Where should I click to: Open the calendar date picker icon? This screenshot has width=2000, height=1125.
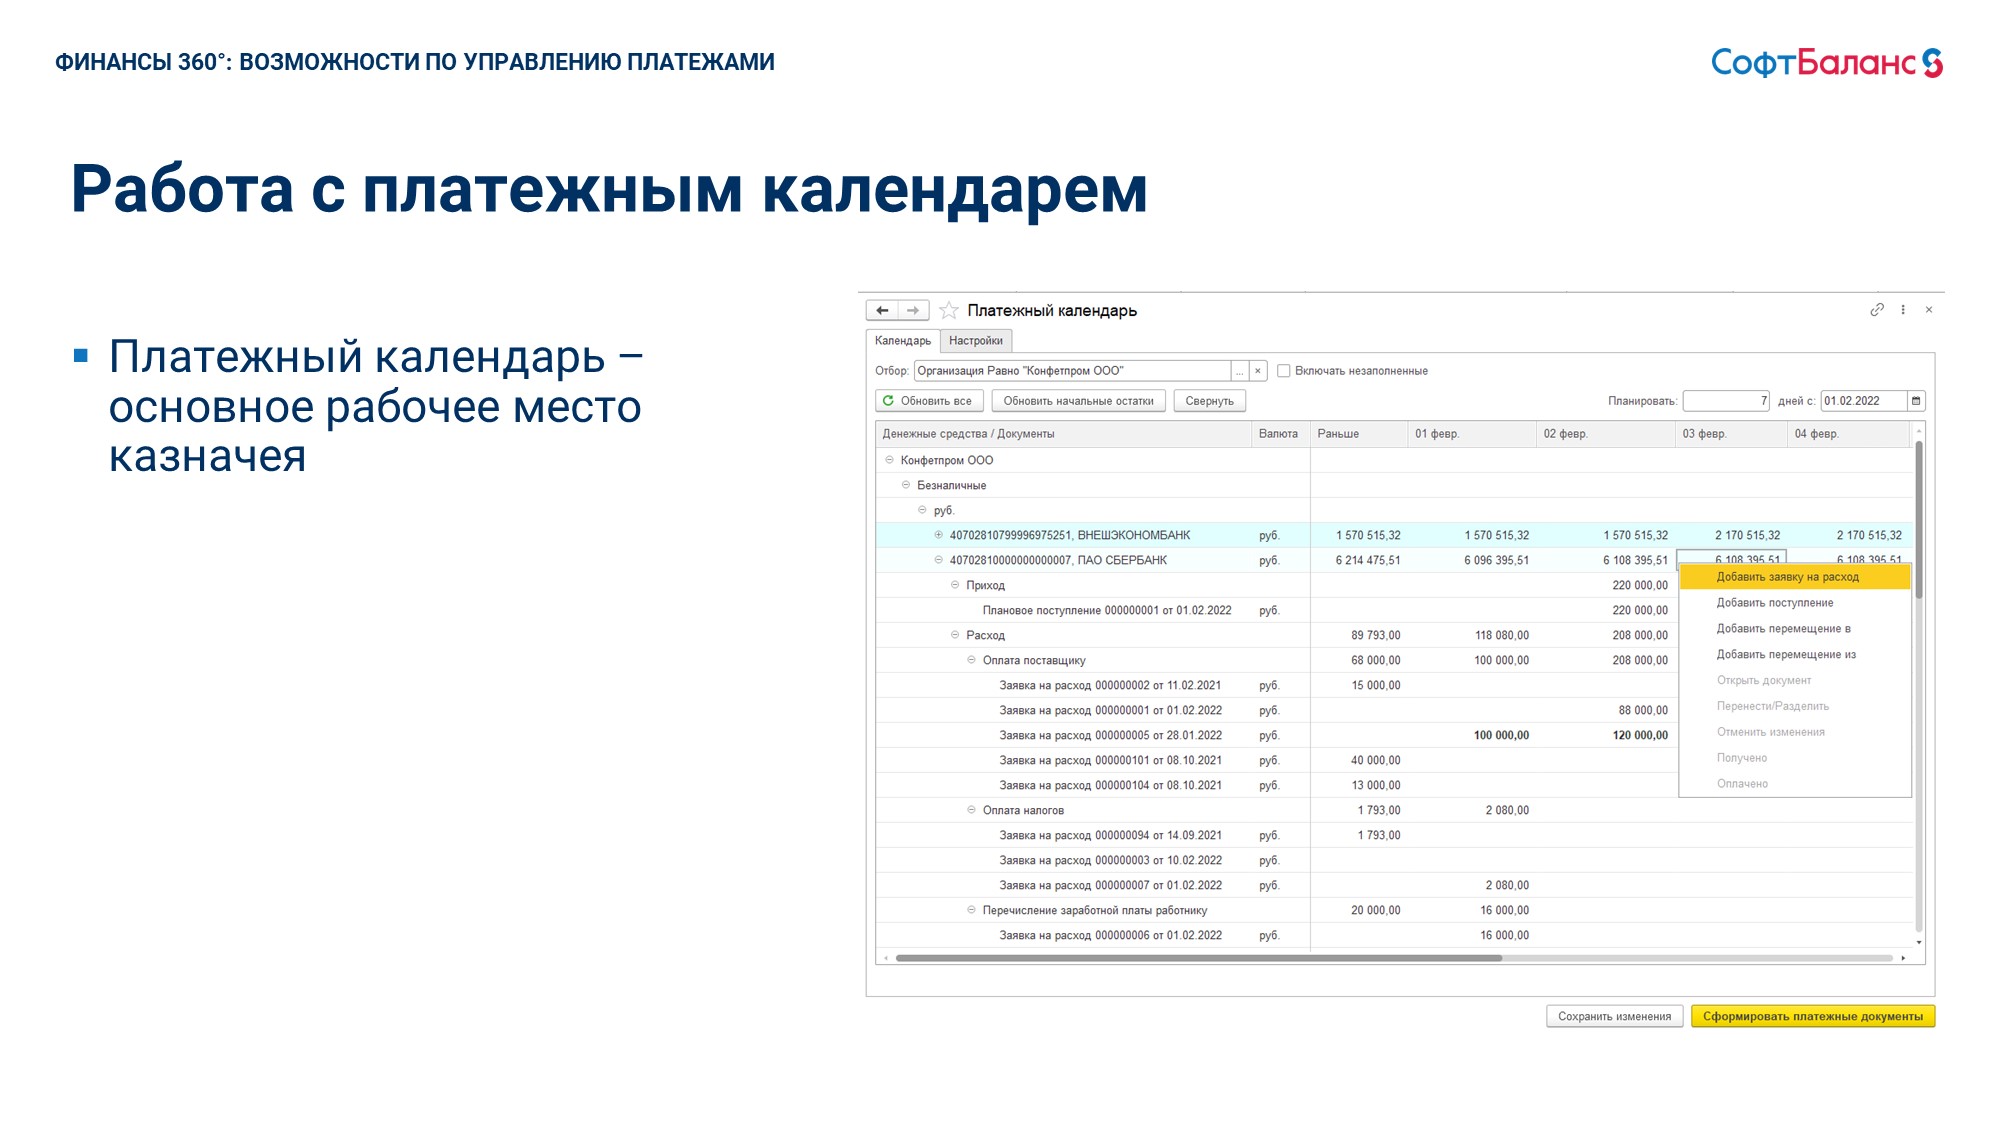coord(1916,401)
